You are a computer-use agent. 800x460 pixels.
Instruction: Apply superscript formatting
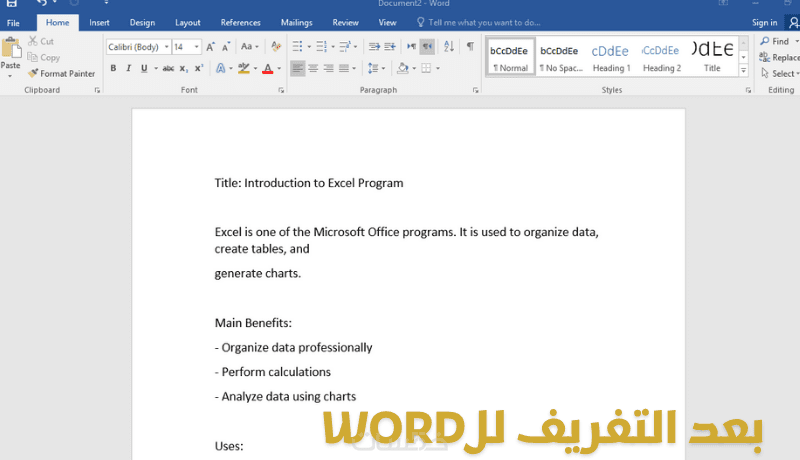(199, 68)
